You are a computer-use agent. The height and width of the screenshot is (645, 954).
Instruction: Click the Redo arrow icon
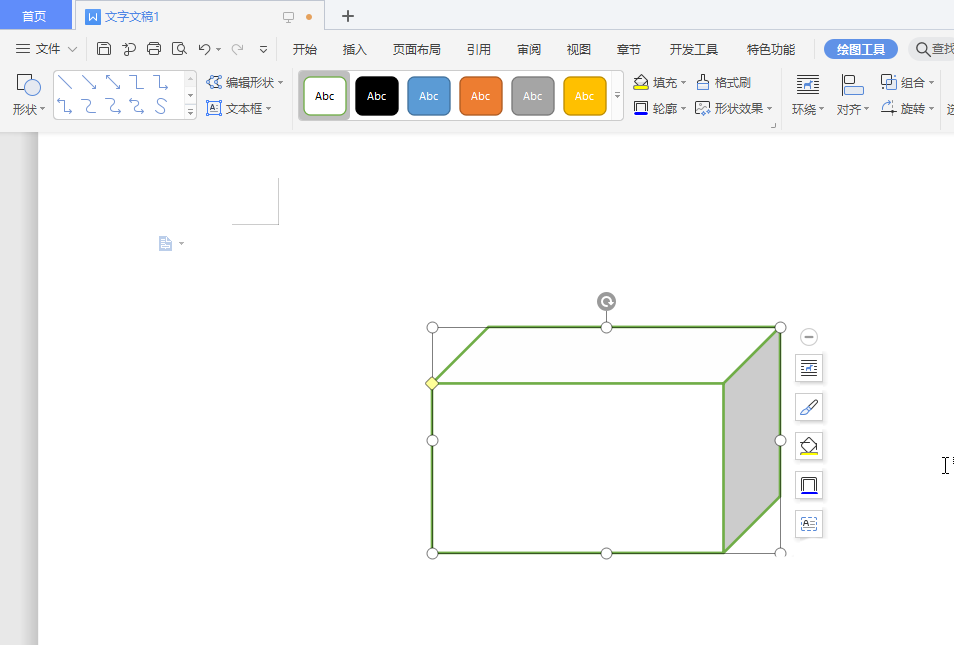coord(237,49)
